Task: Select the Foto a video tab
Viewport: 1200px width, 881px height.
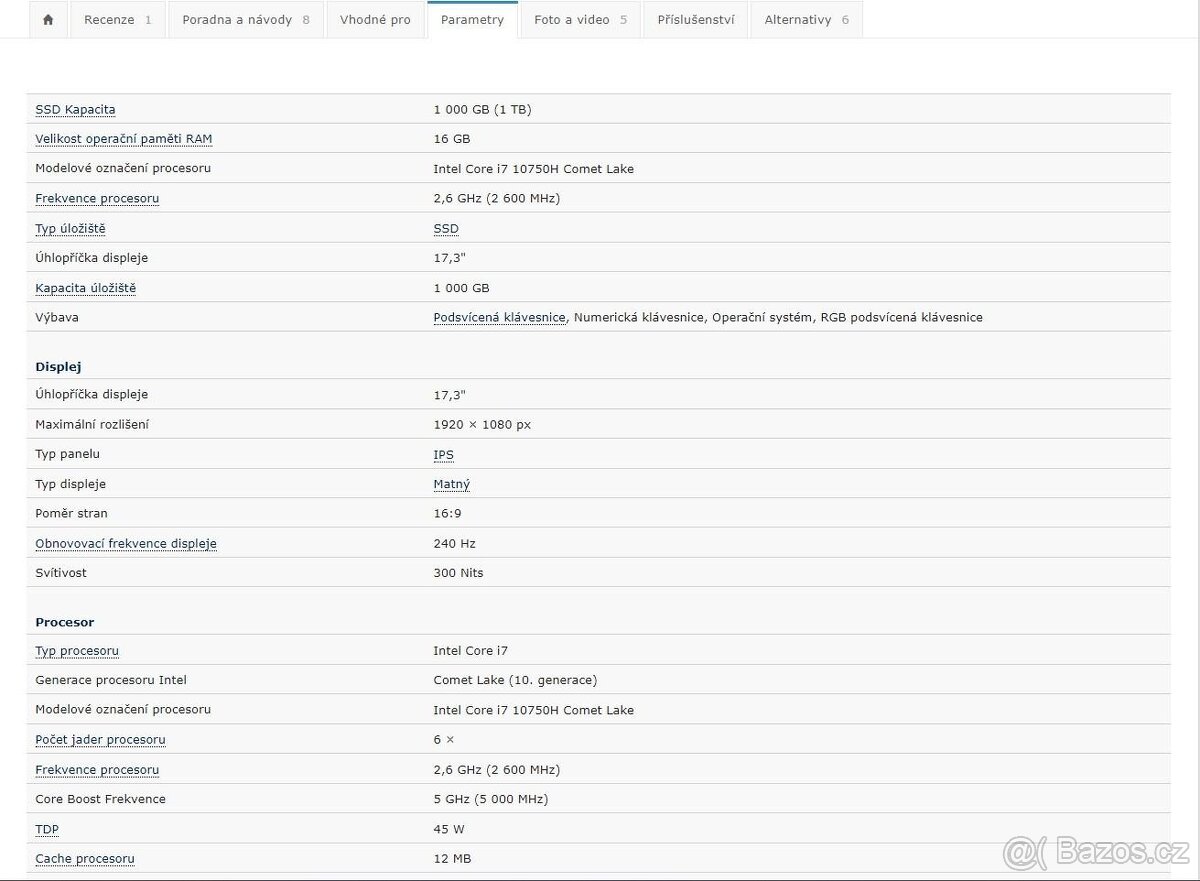Action: 580,20
